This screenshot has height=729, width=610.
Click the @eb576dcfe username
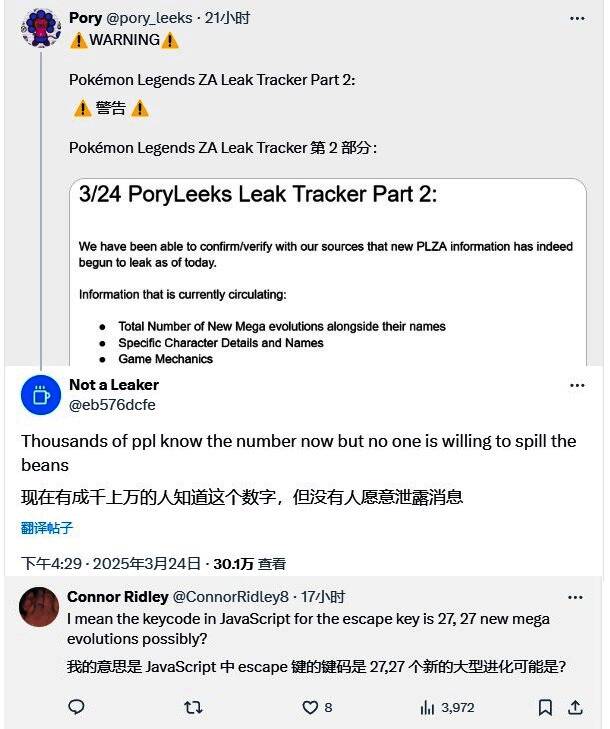click(112, 404)
